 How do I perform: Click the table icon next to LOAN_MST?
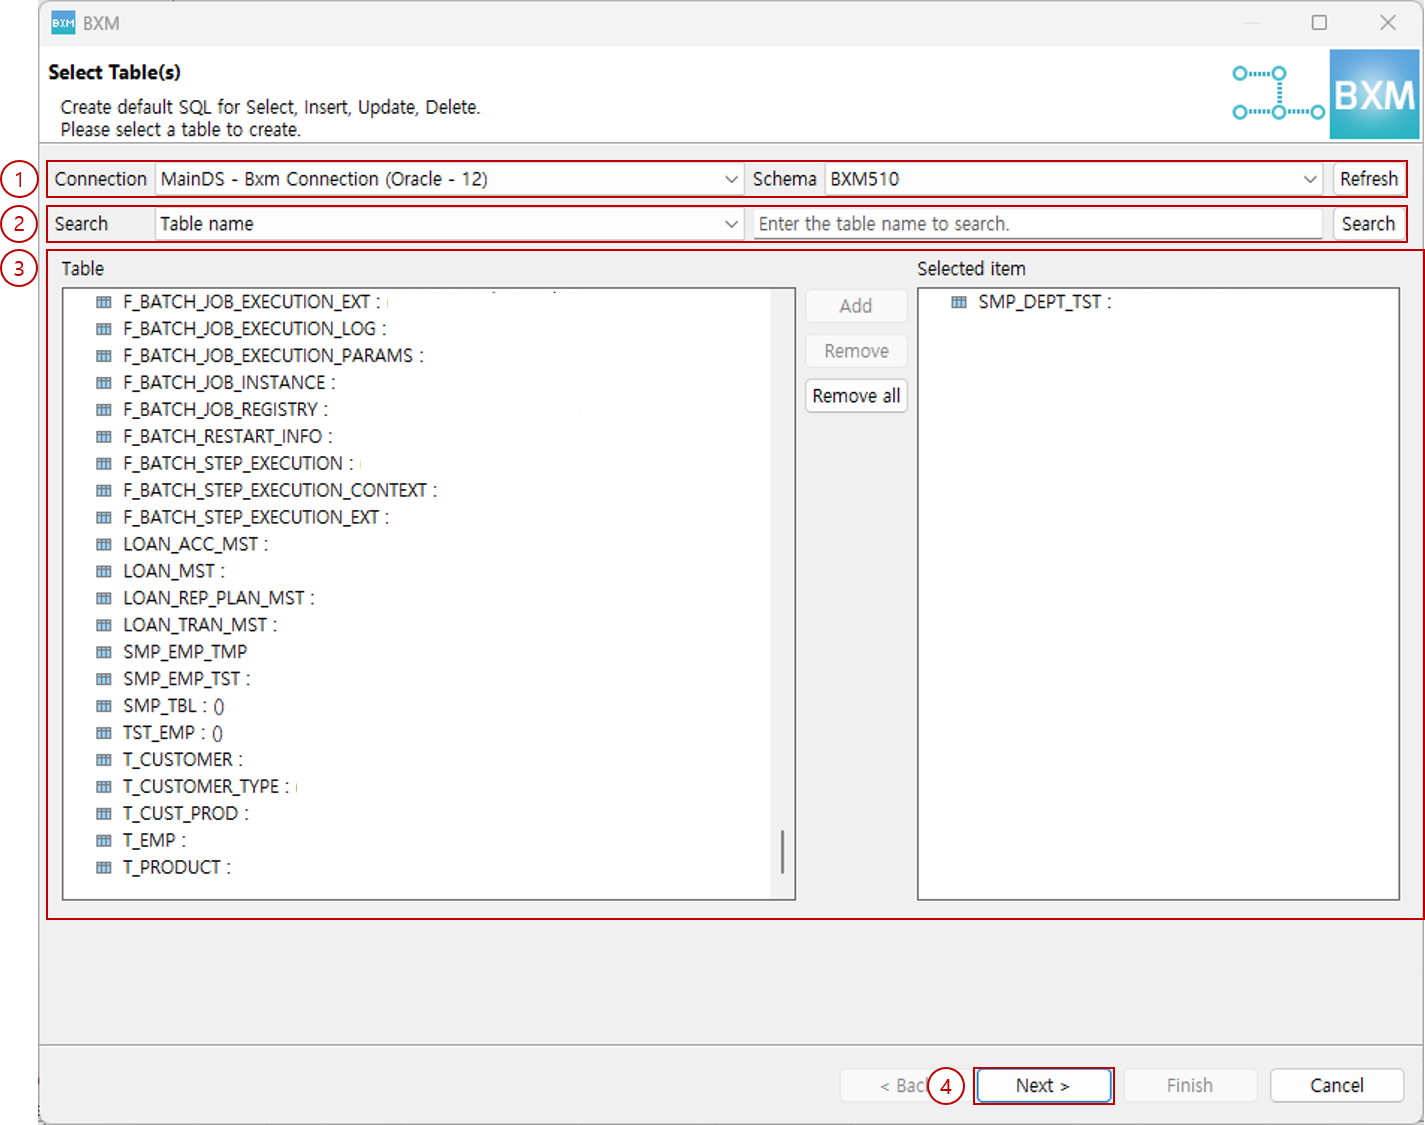click(104, 571)
